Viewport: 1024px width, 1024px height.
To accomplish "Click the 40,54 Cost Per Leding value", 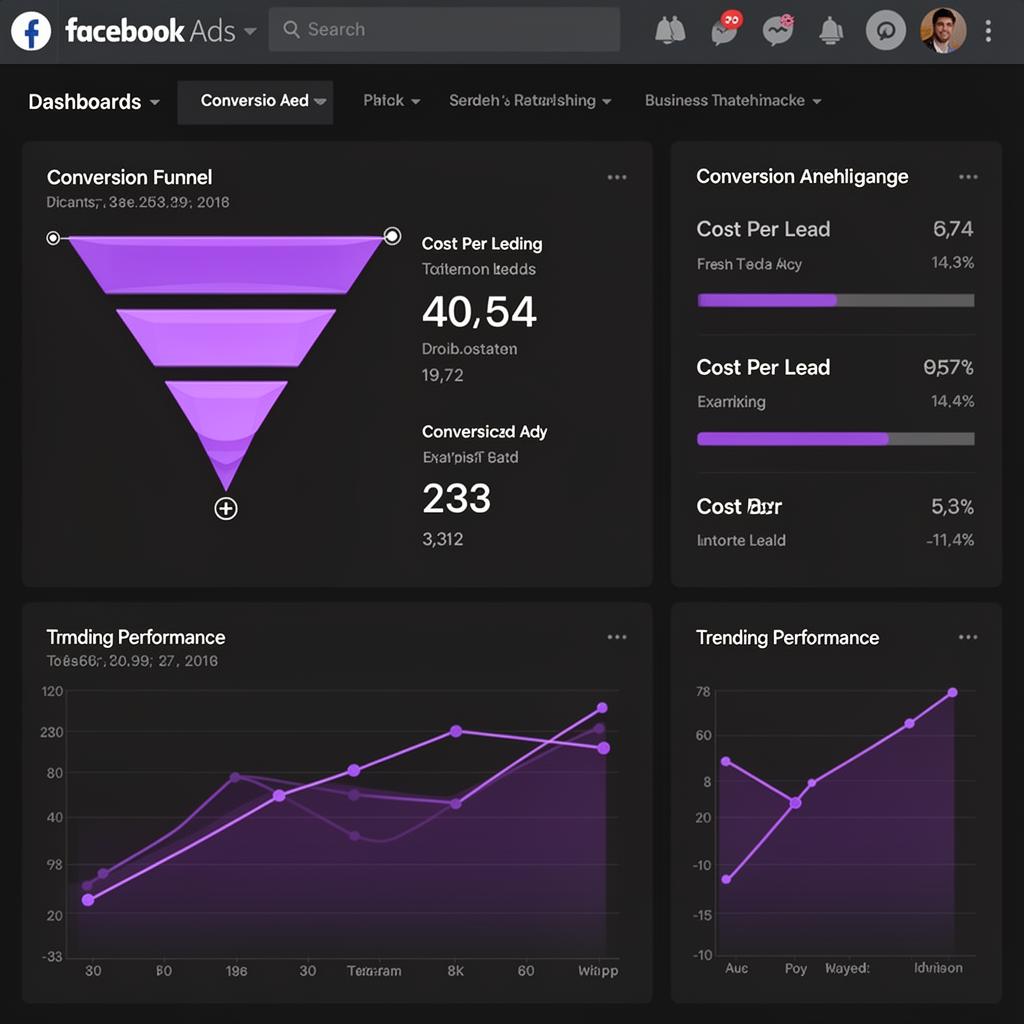I will pos(479,312).
